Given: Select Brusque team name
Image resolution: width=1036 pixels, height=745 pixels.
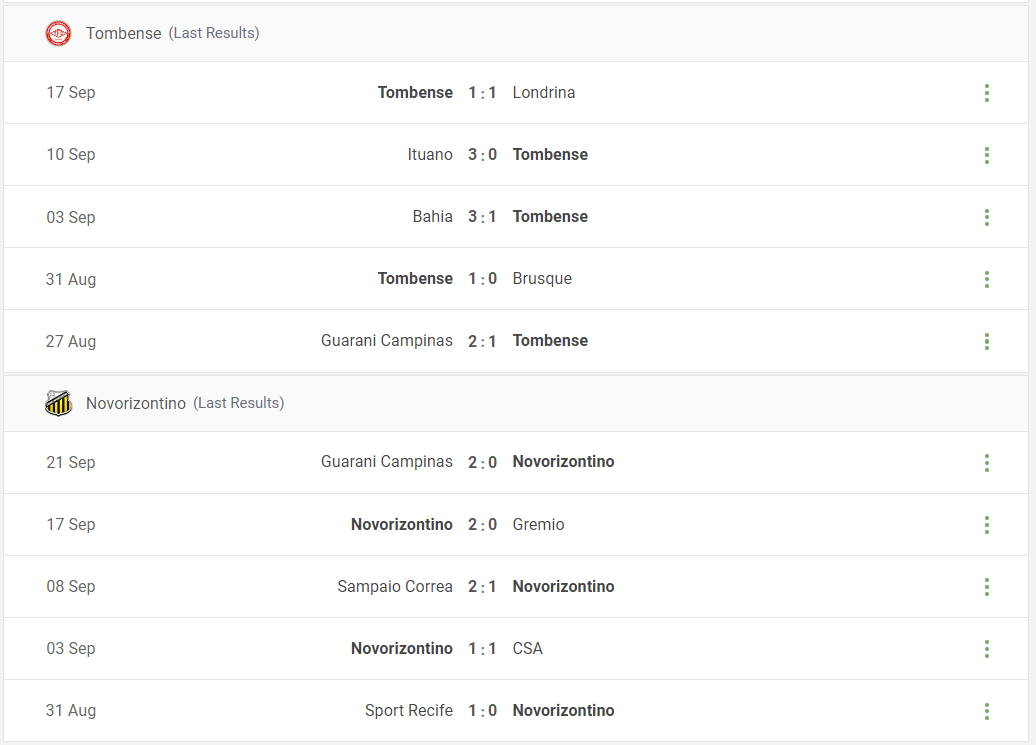Looking at the screenshot, I should 542,279.
